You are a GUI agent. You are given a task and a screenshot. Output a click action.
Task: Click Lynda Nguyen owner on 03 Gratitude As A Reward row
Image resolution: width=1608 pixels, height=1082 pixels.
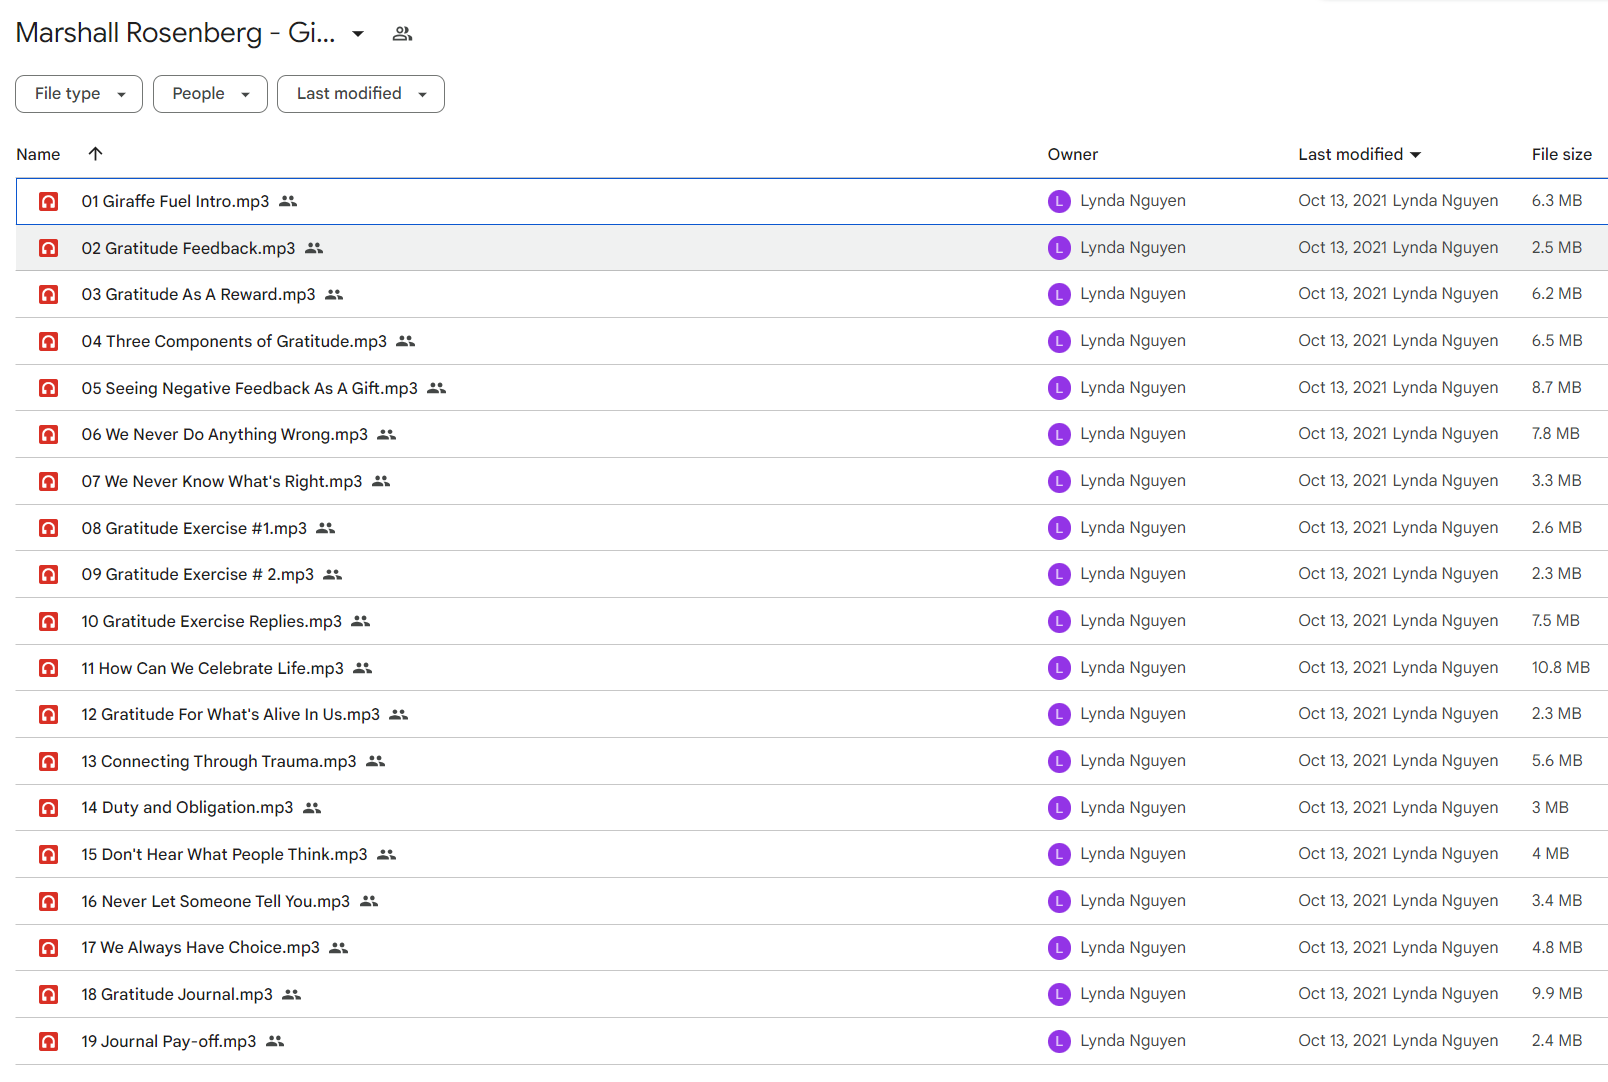tap(1133, 293)
